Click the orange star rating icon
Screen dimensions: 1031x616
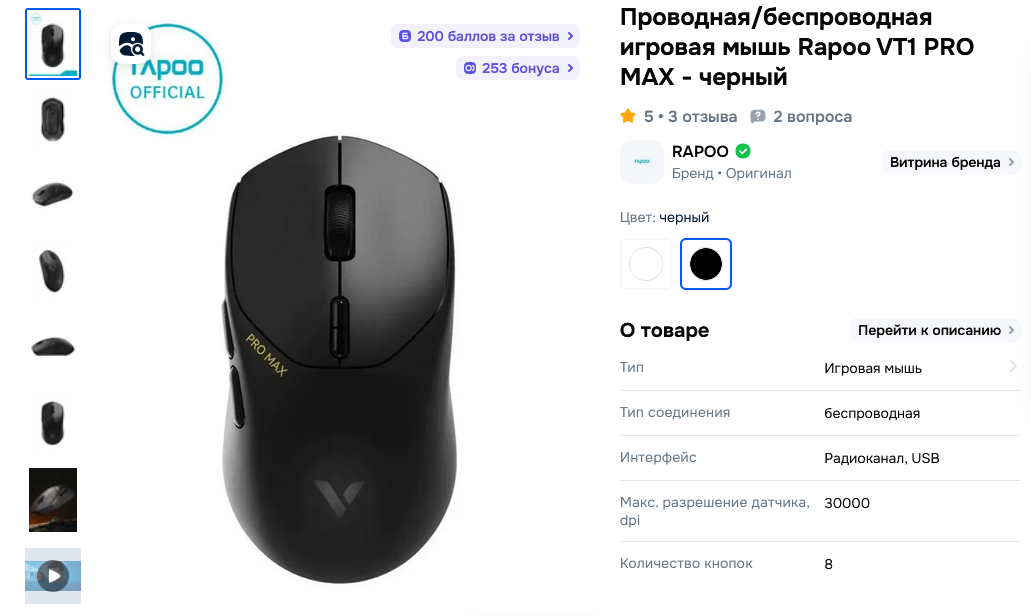[x=628, y=116]
